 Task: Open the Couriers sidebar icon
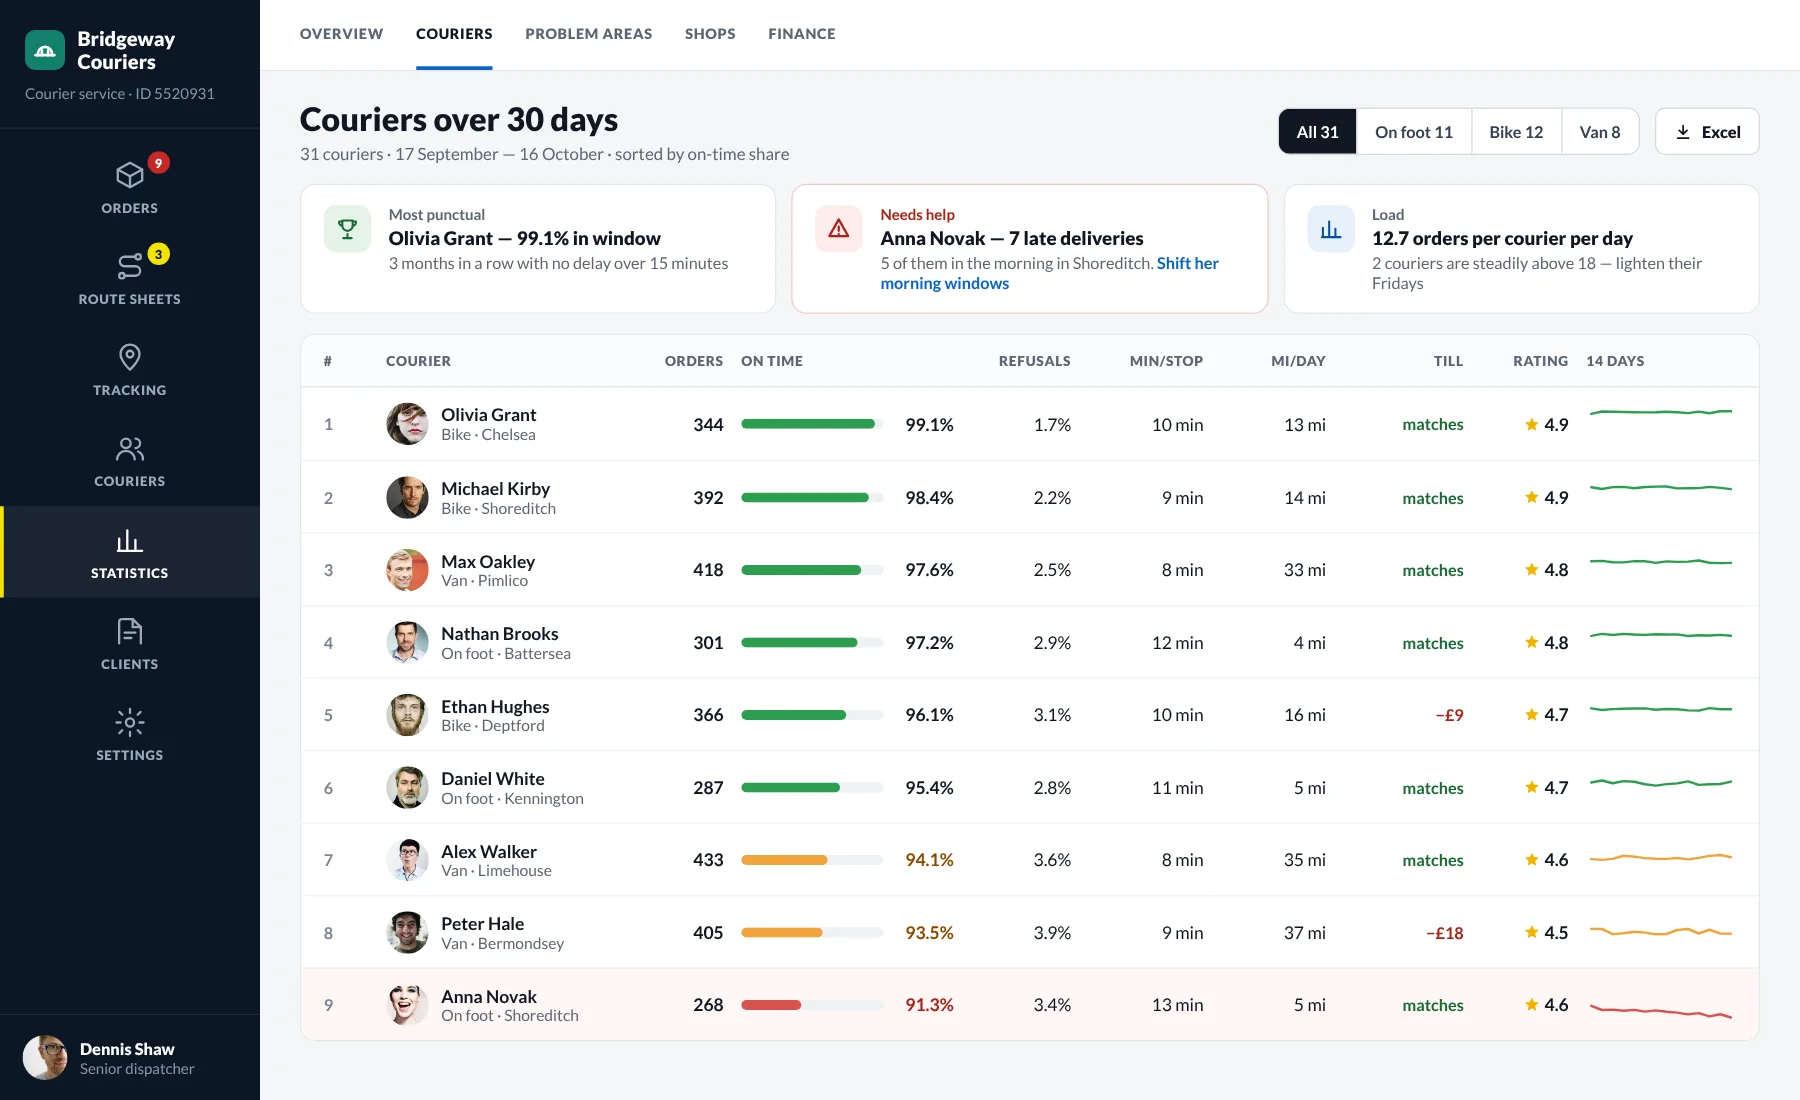129,449
